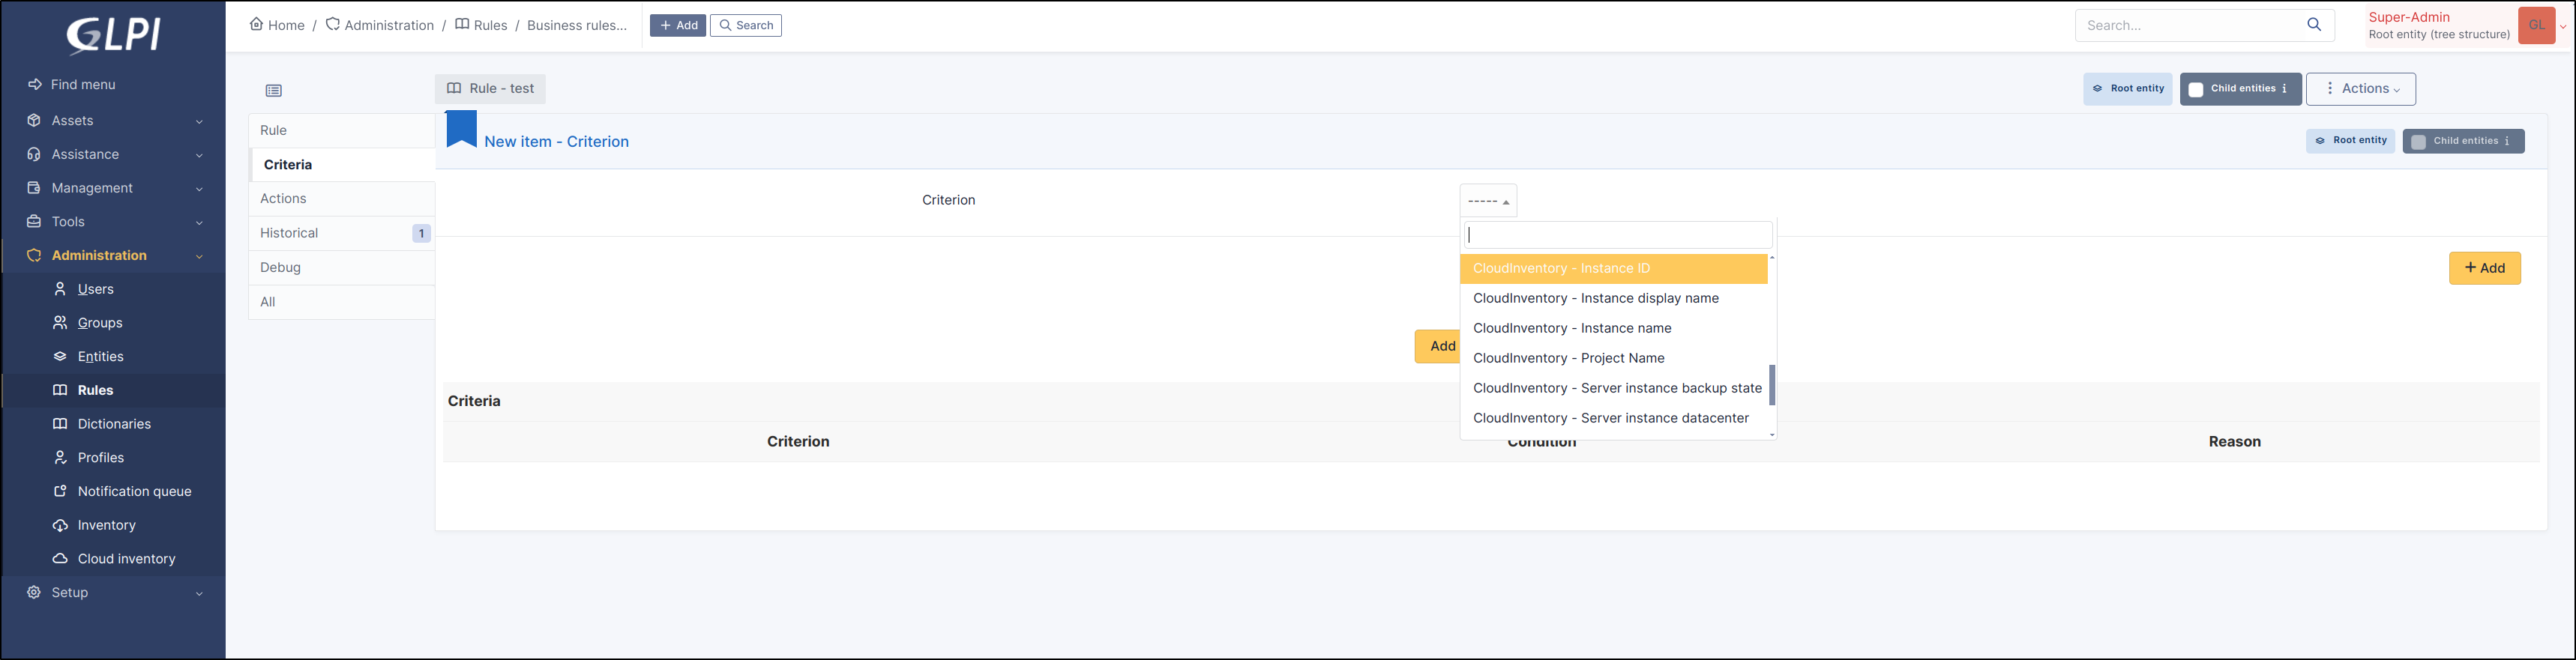Click the GLPI logo

click(113, 34)
